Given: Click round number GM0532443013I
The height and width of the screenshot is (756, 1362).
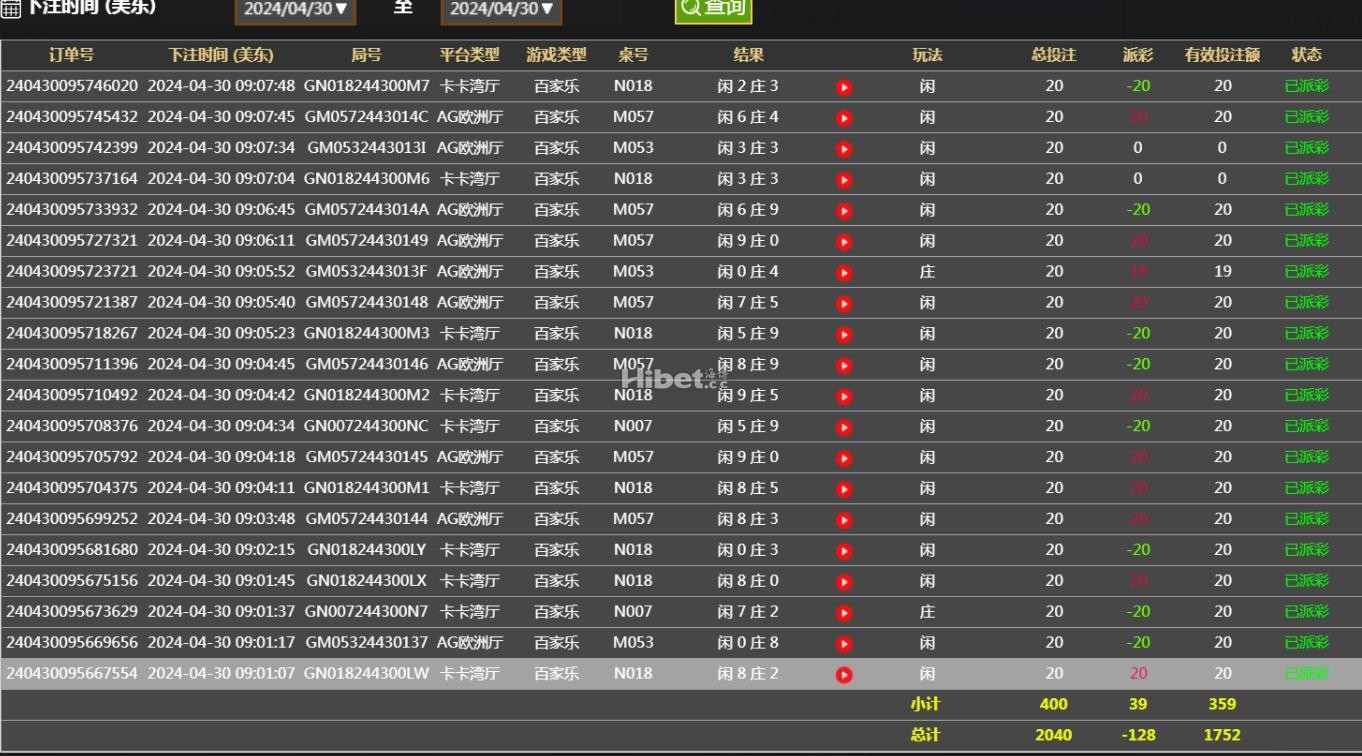Looking at the screenshot, I should [366, 148].
